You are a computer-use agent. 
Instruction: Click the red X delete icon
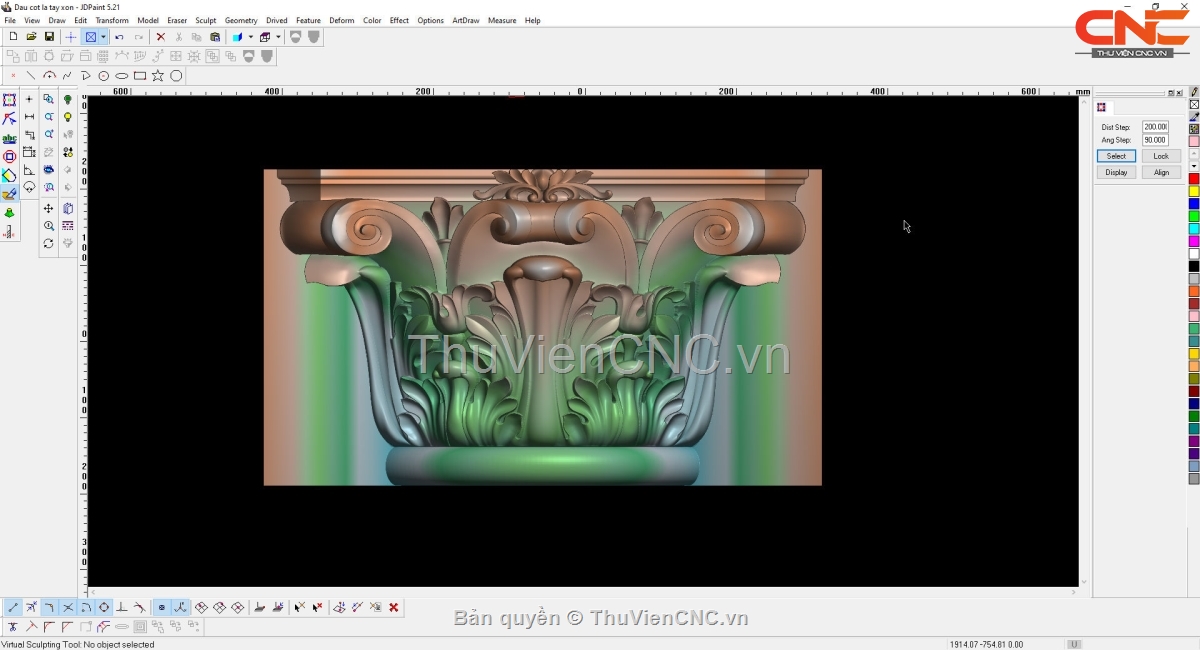[x=160, y=37]
